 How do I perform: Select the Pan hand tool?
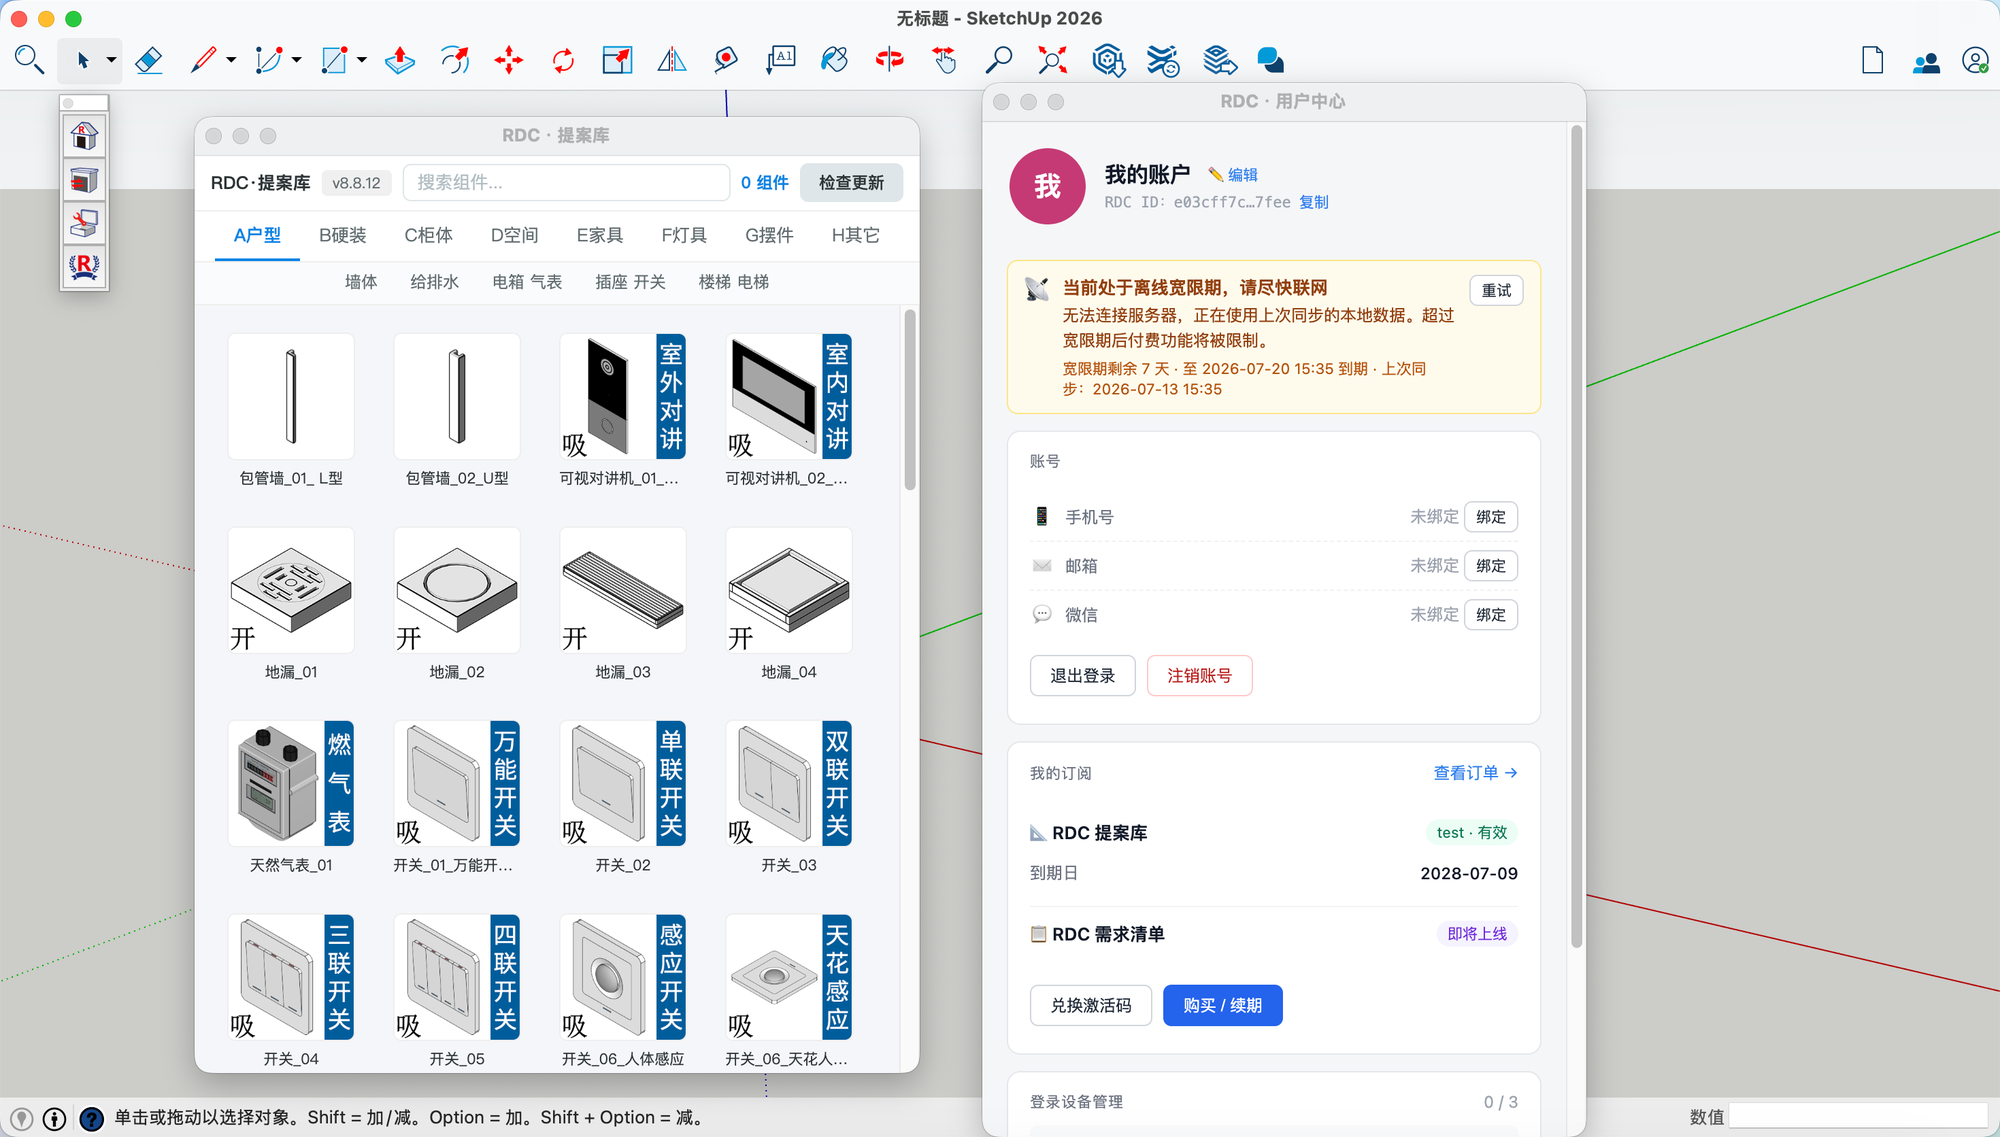coord(944,60)
